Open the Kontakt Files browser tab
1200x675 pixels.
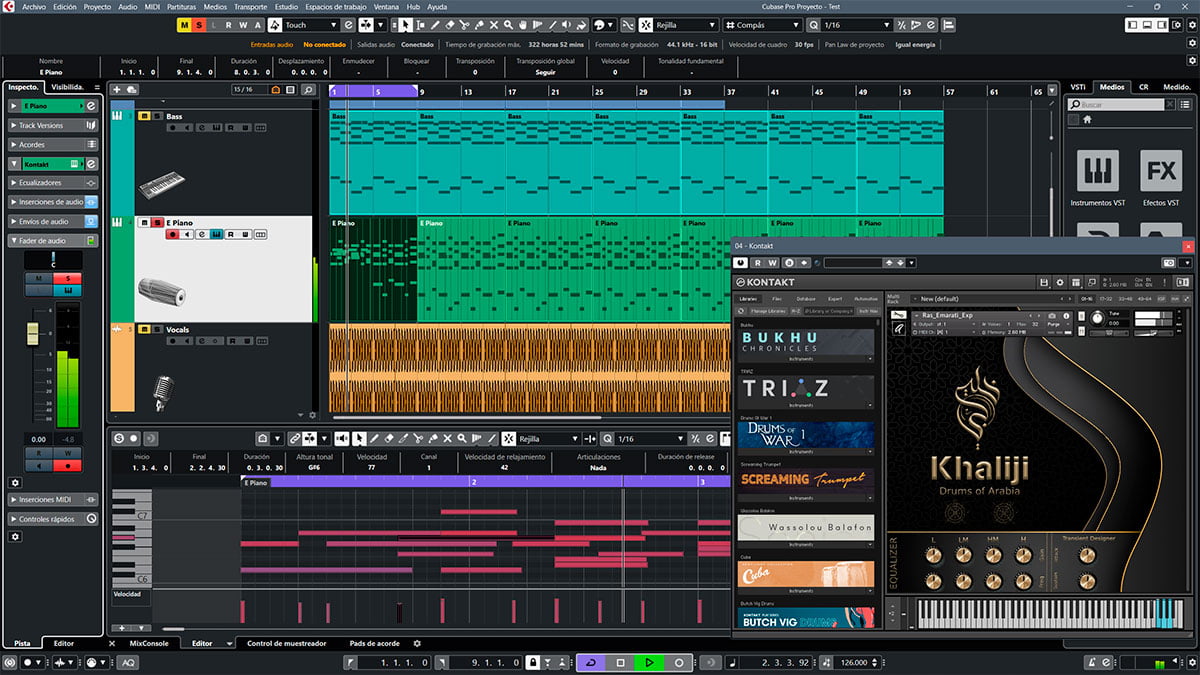point(776,298)
